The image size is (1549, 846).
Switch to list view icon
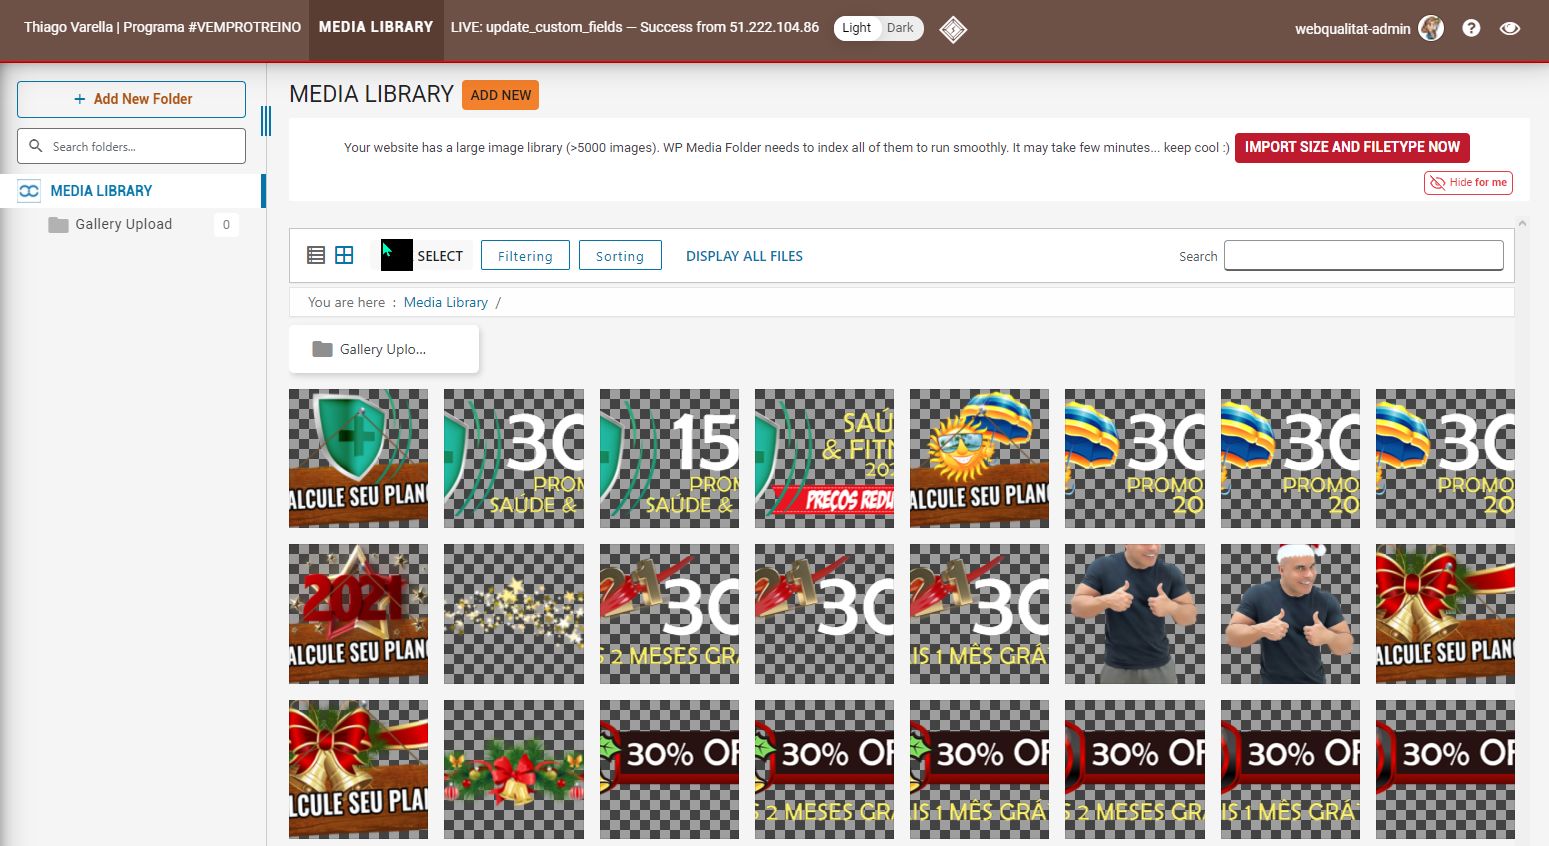(x=316, y=255)
